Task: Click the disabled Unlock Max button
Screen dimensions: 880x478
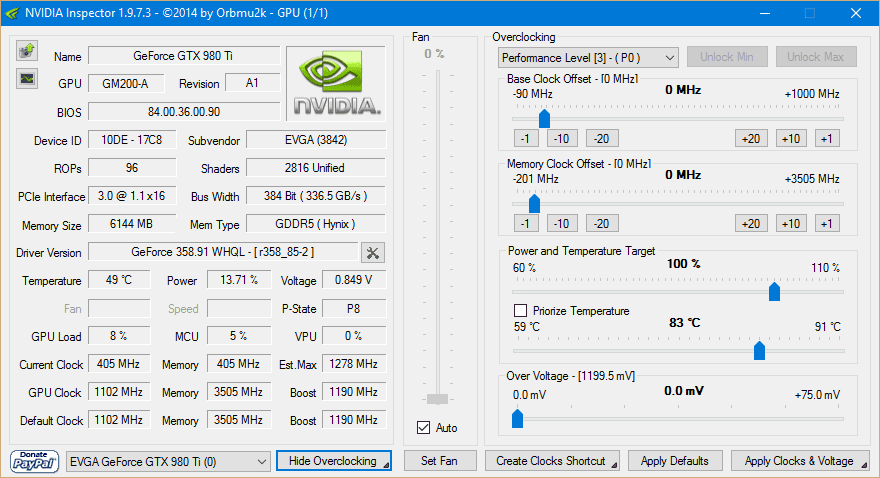Action: click(815, 57)
